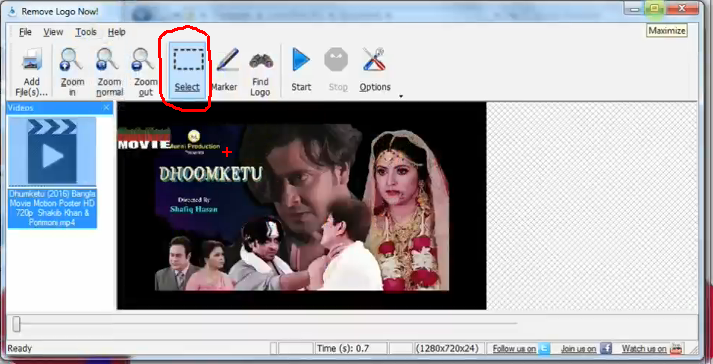The image size is (713, 364).
Task: Click the Ready status text
Action: [20, 349]
